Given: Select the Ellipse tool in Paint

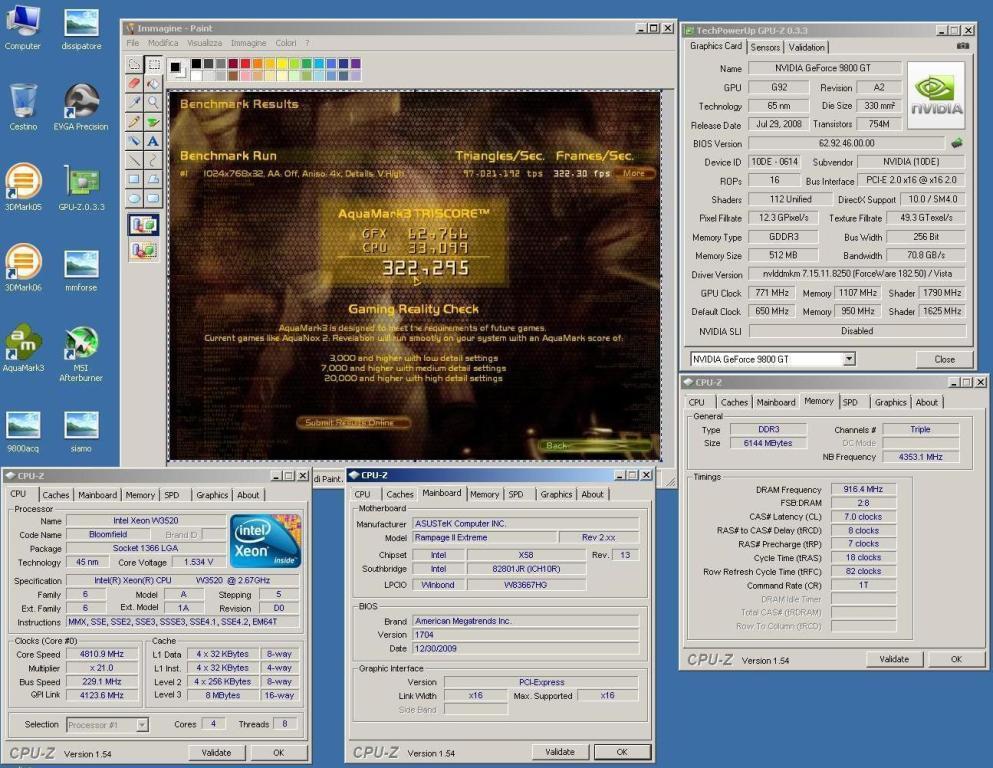Looking at the screenshot, I should click(134, 198).
